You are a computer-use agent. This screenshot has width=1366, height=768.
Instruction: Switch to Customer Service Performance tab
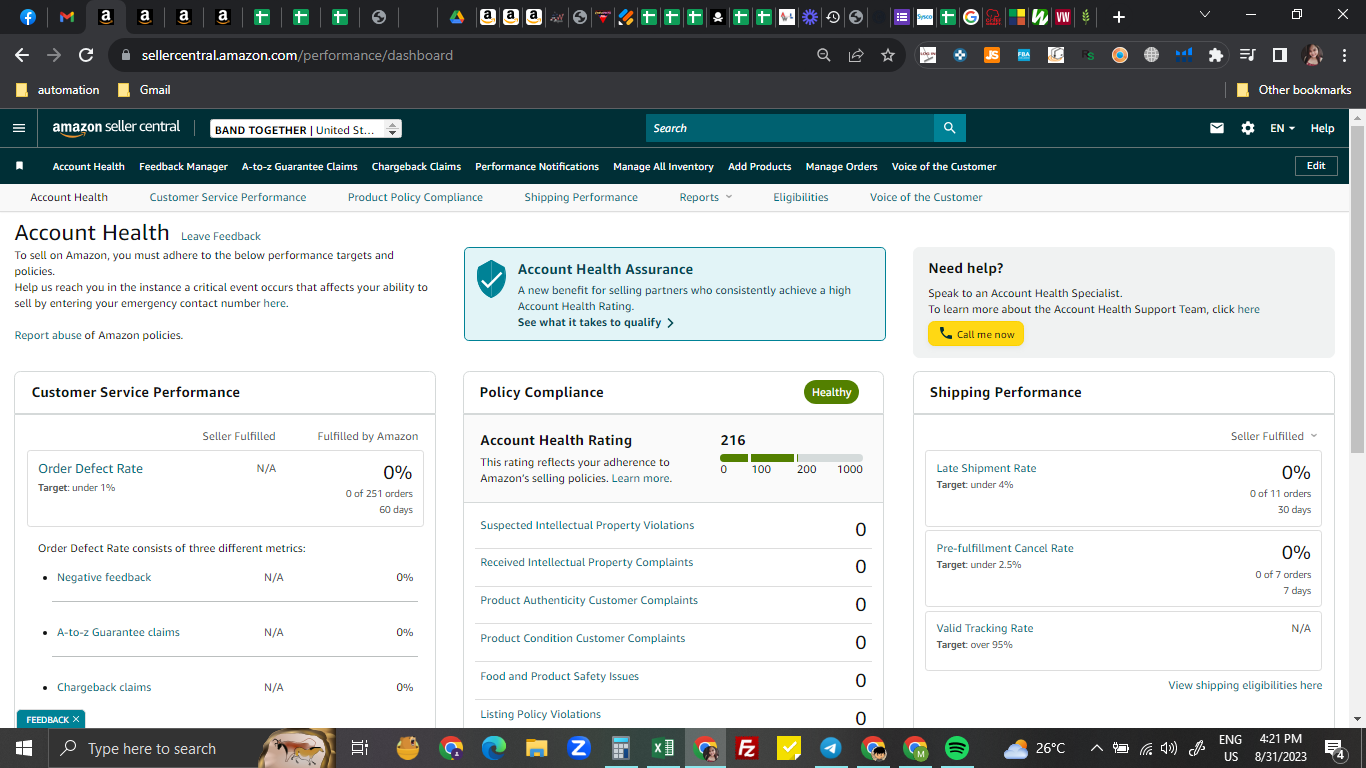click(228, 197)
